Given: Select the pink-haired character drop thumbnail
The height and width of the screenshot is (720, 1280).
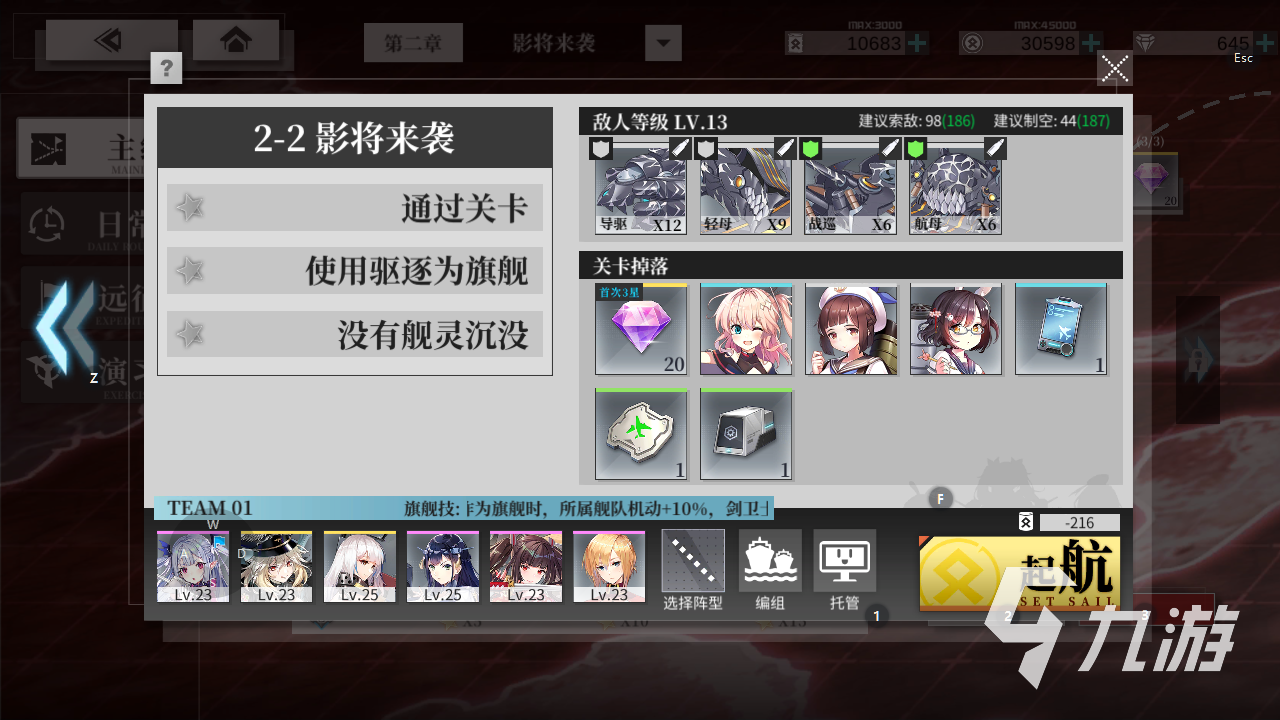Looking at the screenshot, I should (x=746, y=329).
